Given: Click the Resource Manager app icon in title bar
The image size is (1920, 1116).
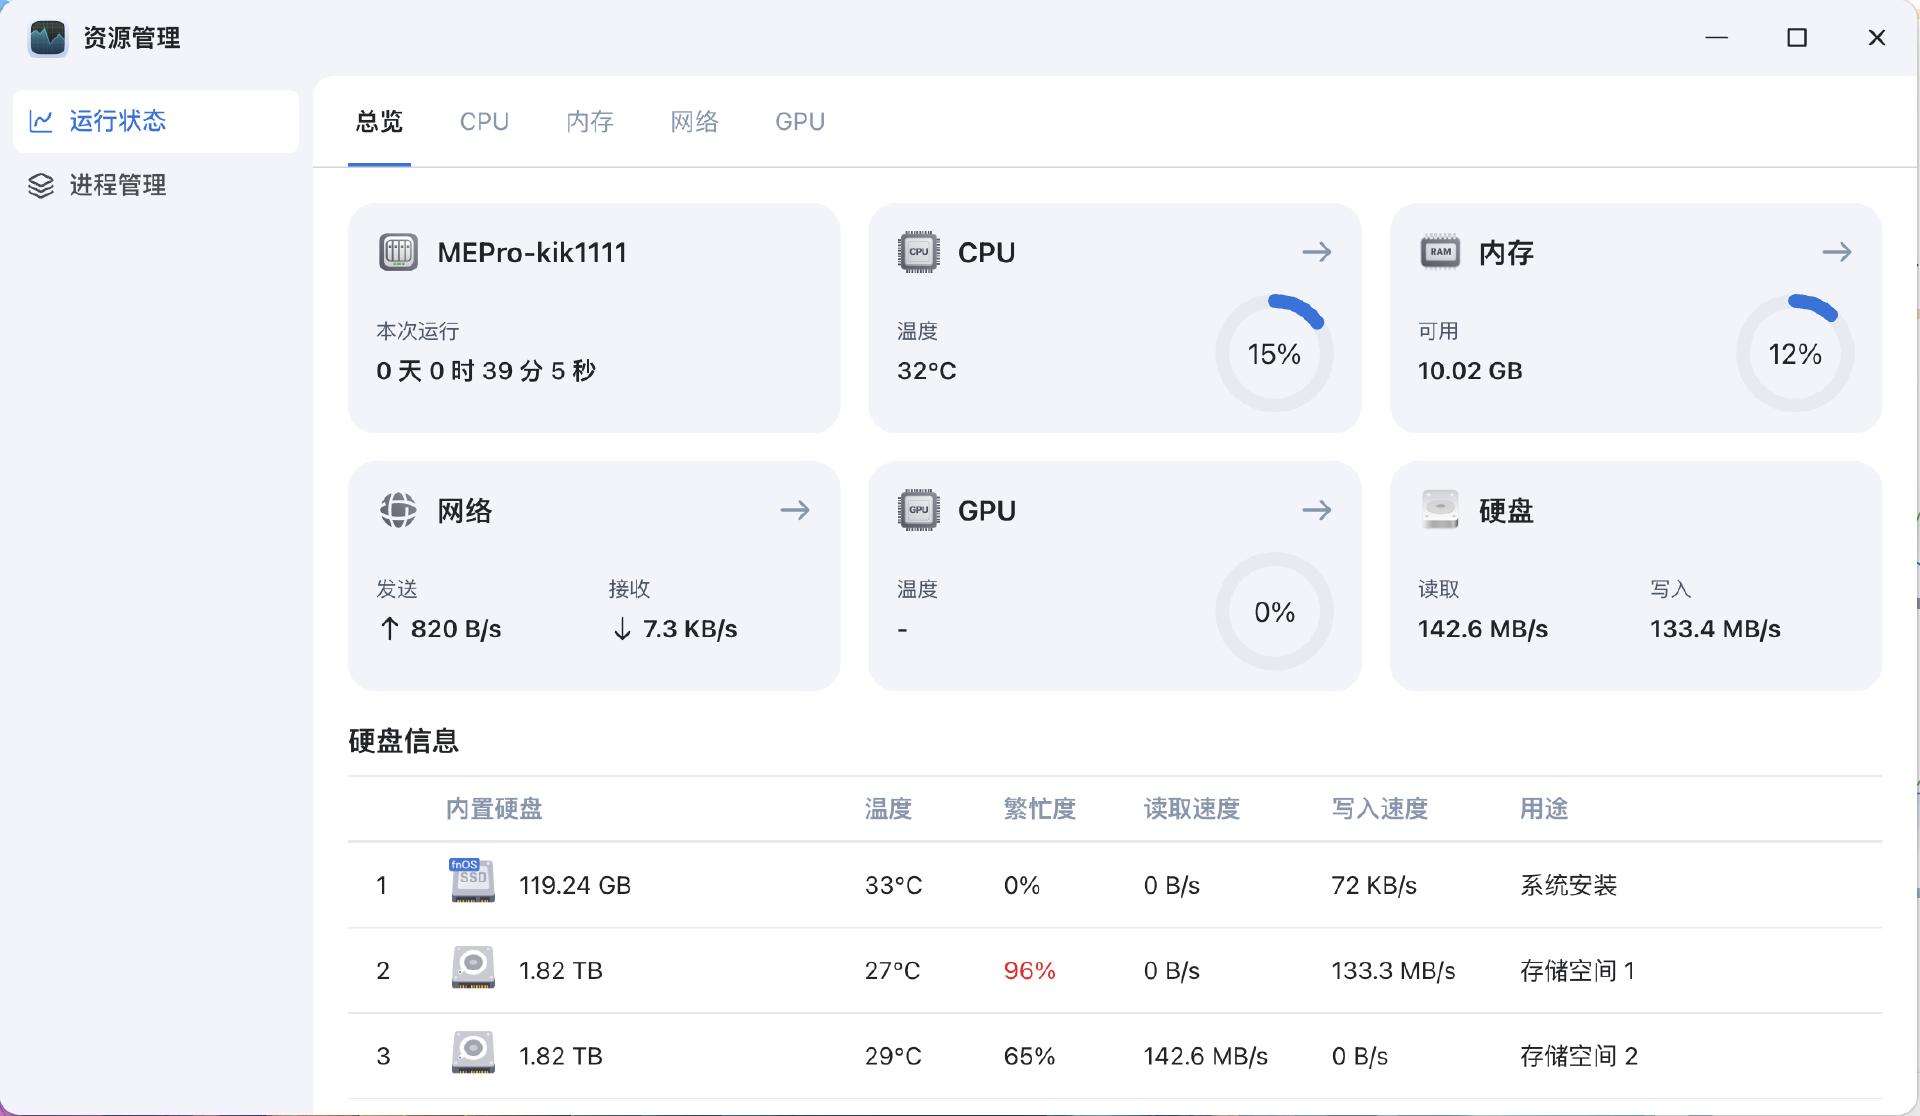Looking at the screenshot, I should tap(47, 38).
